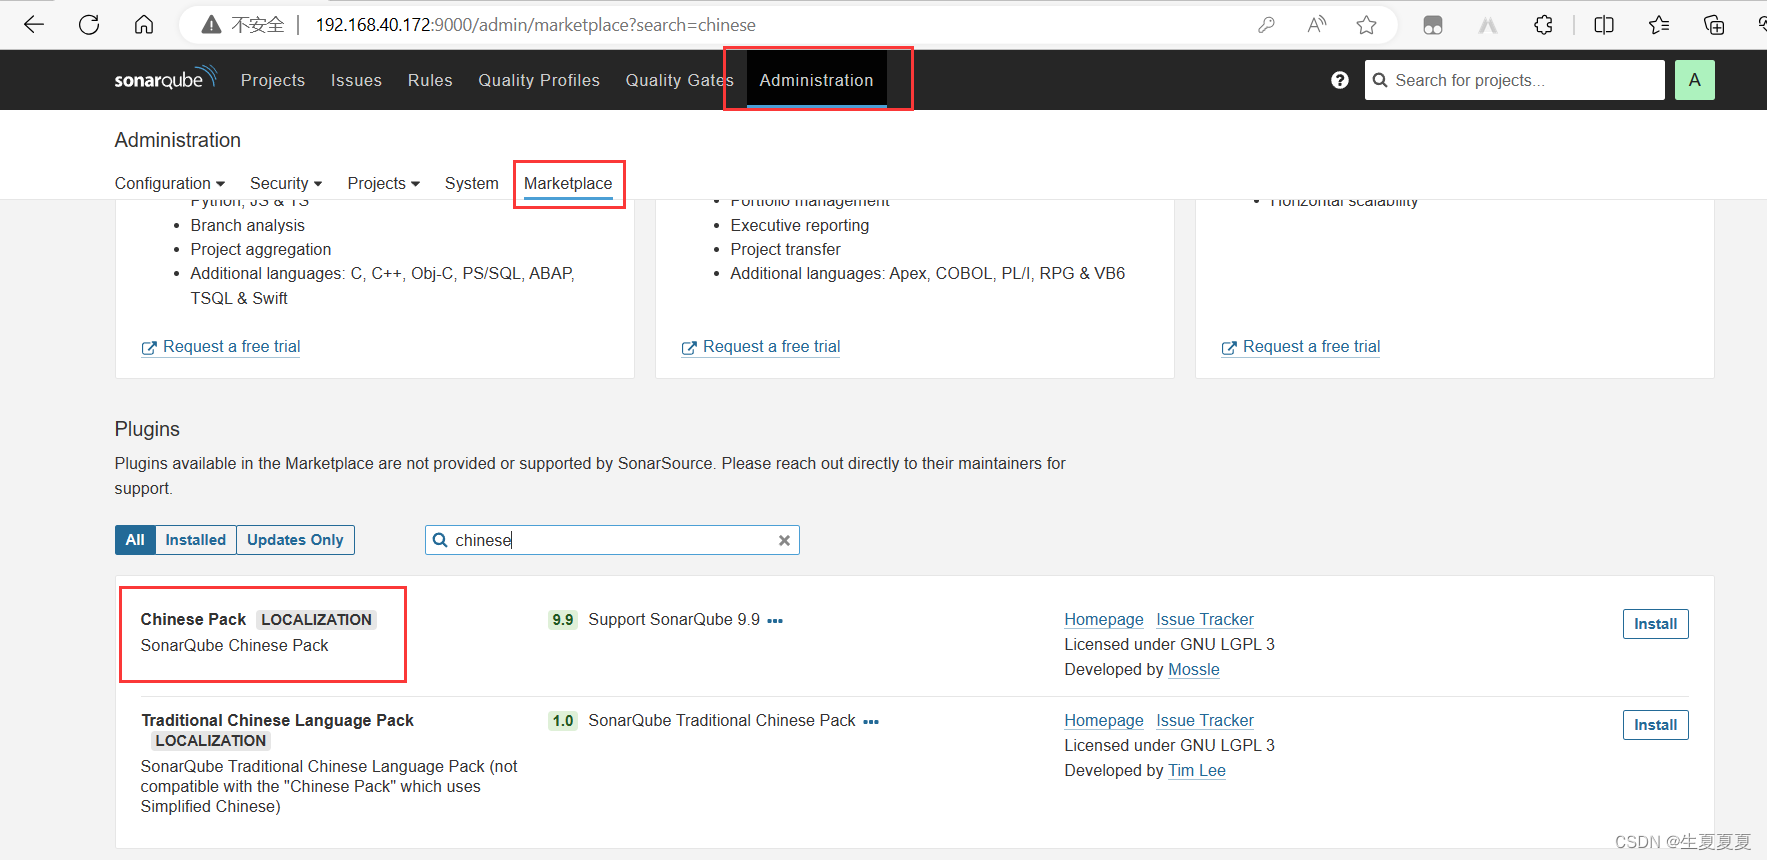Select the All plugins filter
Screen dimensions: 1767x860
point(135,540)
